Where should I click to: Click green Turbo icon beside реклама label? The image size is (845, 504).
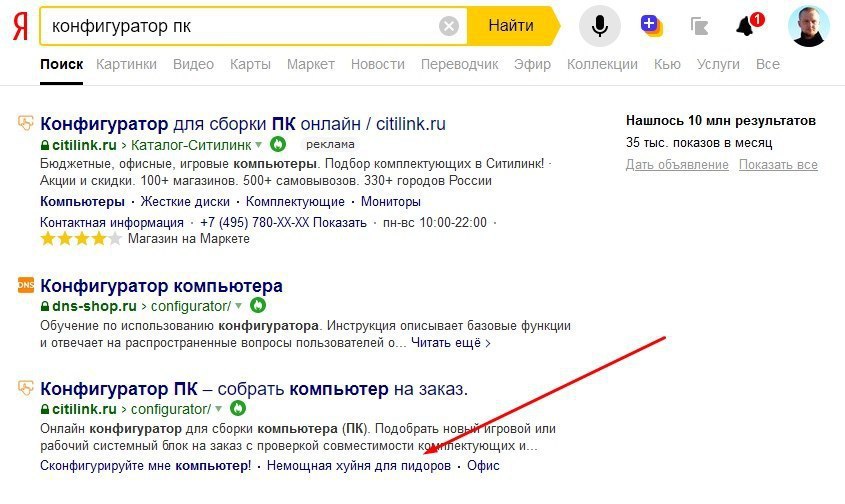pyautogui.click(x=278, y=144)
